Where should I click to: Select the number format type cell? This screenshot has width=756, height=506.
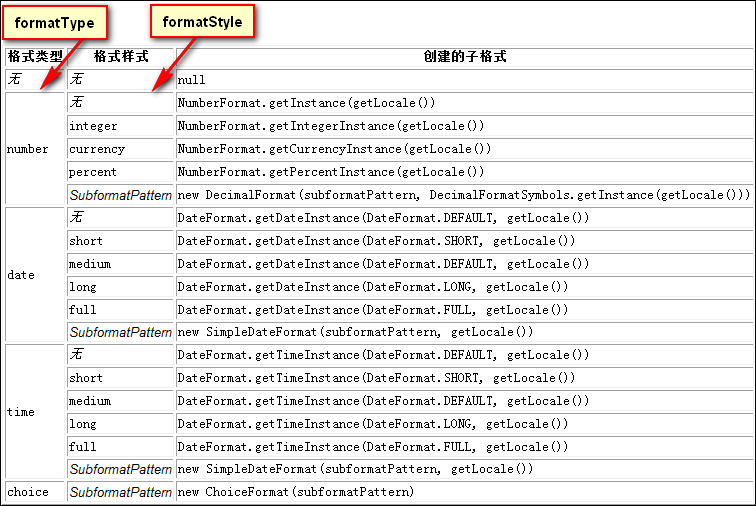35,149
